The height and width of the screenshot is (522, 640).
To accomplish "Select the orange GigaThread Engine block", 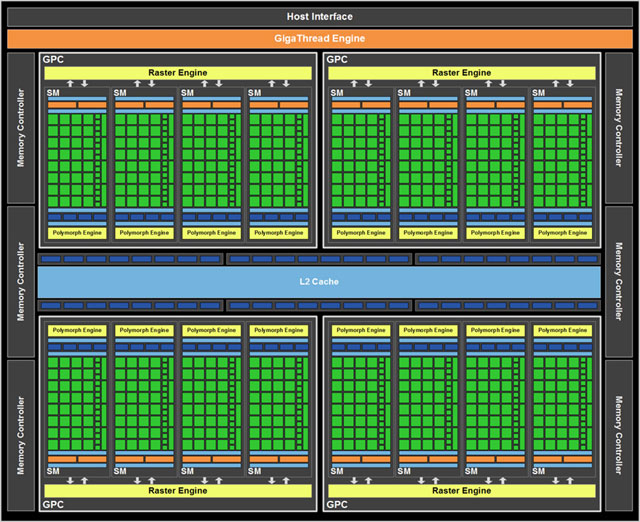I will click(x=320, y=38).
